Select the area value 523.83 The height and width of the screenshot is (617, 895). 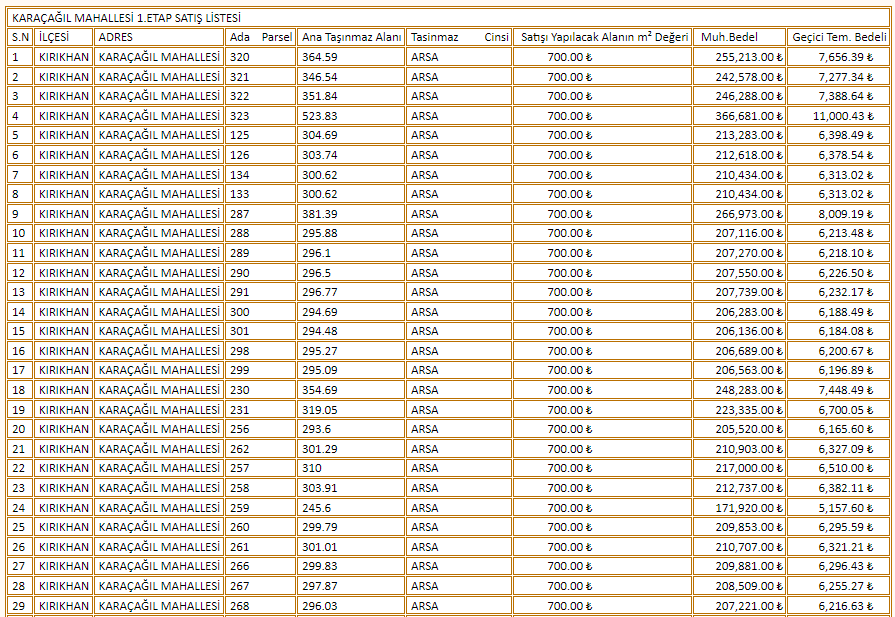tap(351, 116)
